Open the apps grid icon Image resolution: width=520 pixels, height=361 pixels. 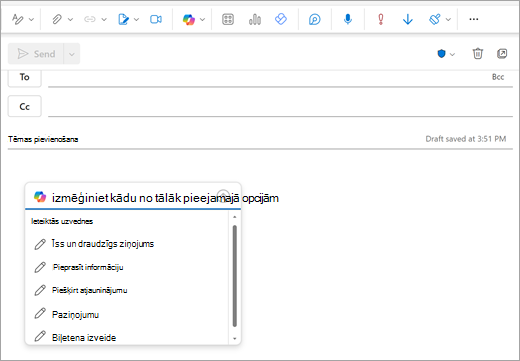click(x=228, y=19)
